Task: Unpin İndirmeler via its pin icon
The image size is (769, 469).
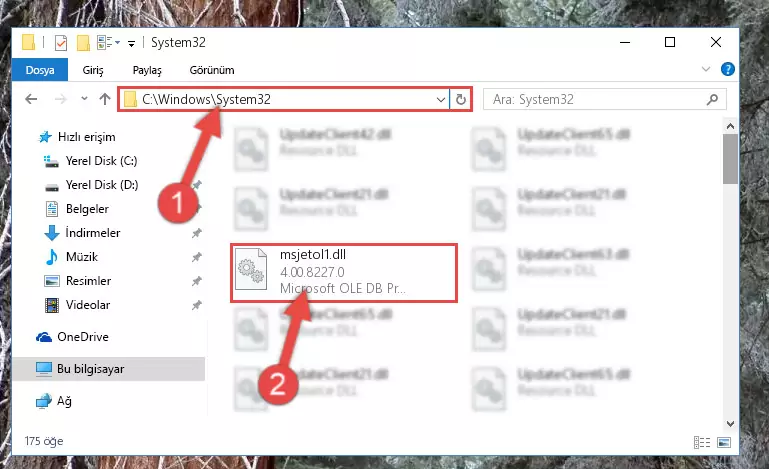Action: tap(197, 233)
